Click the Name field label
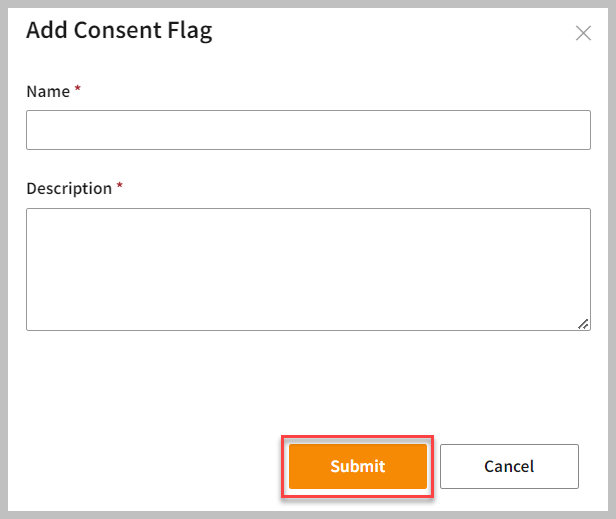 48,91
